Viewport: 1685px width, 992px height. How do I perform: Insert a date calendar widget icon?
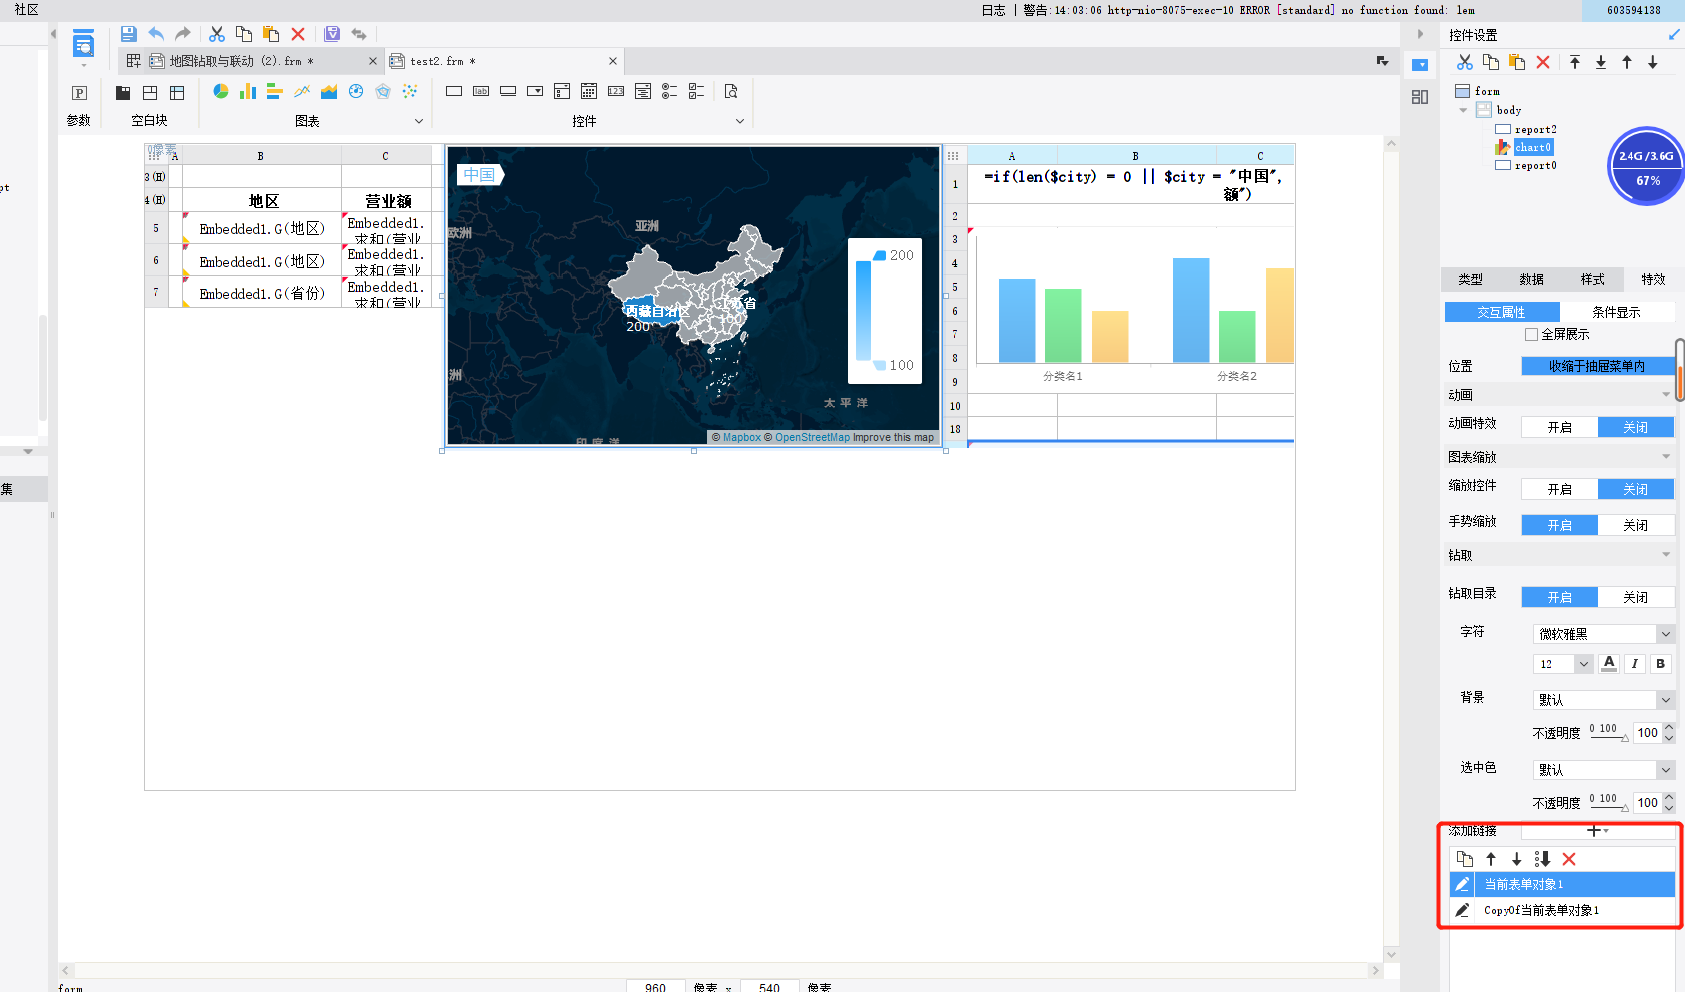[x=589, y=91]
